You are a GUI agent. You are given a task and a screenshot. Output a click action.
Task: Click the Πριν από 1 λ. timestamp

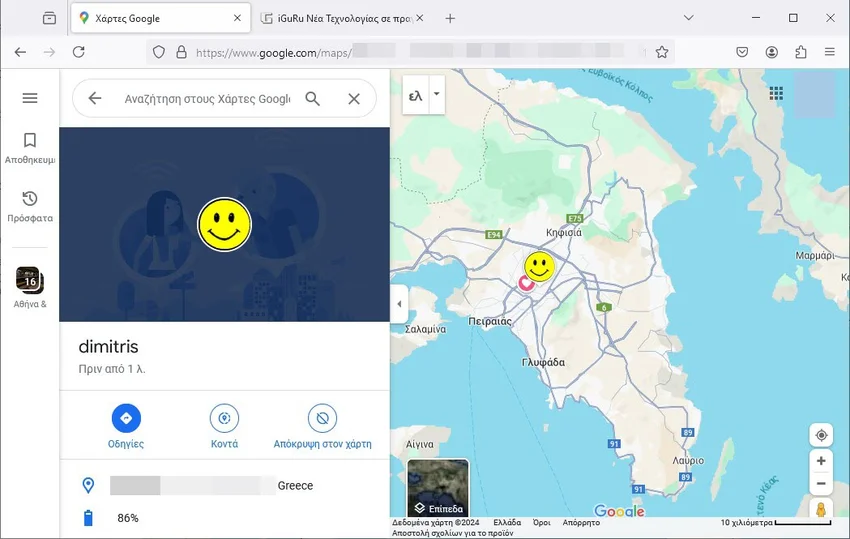112,369
